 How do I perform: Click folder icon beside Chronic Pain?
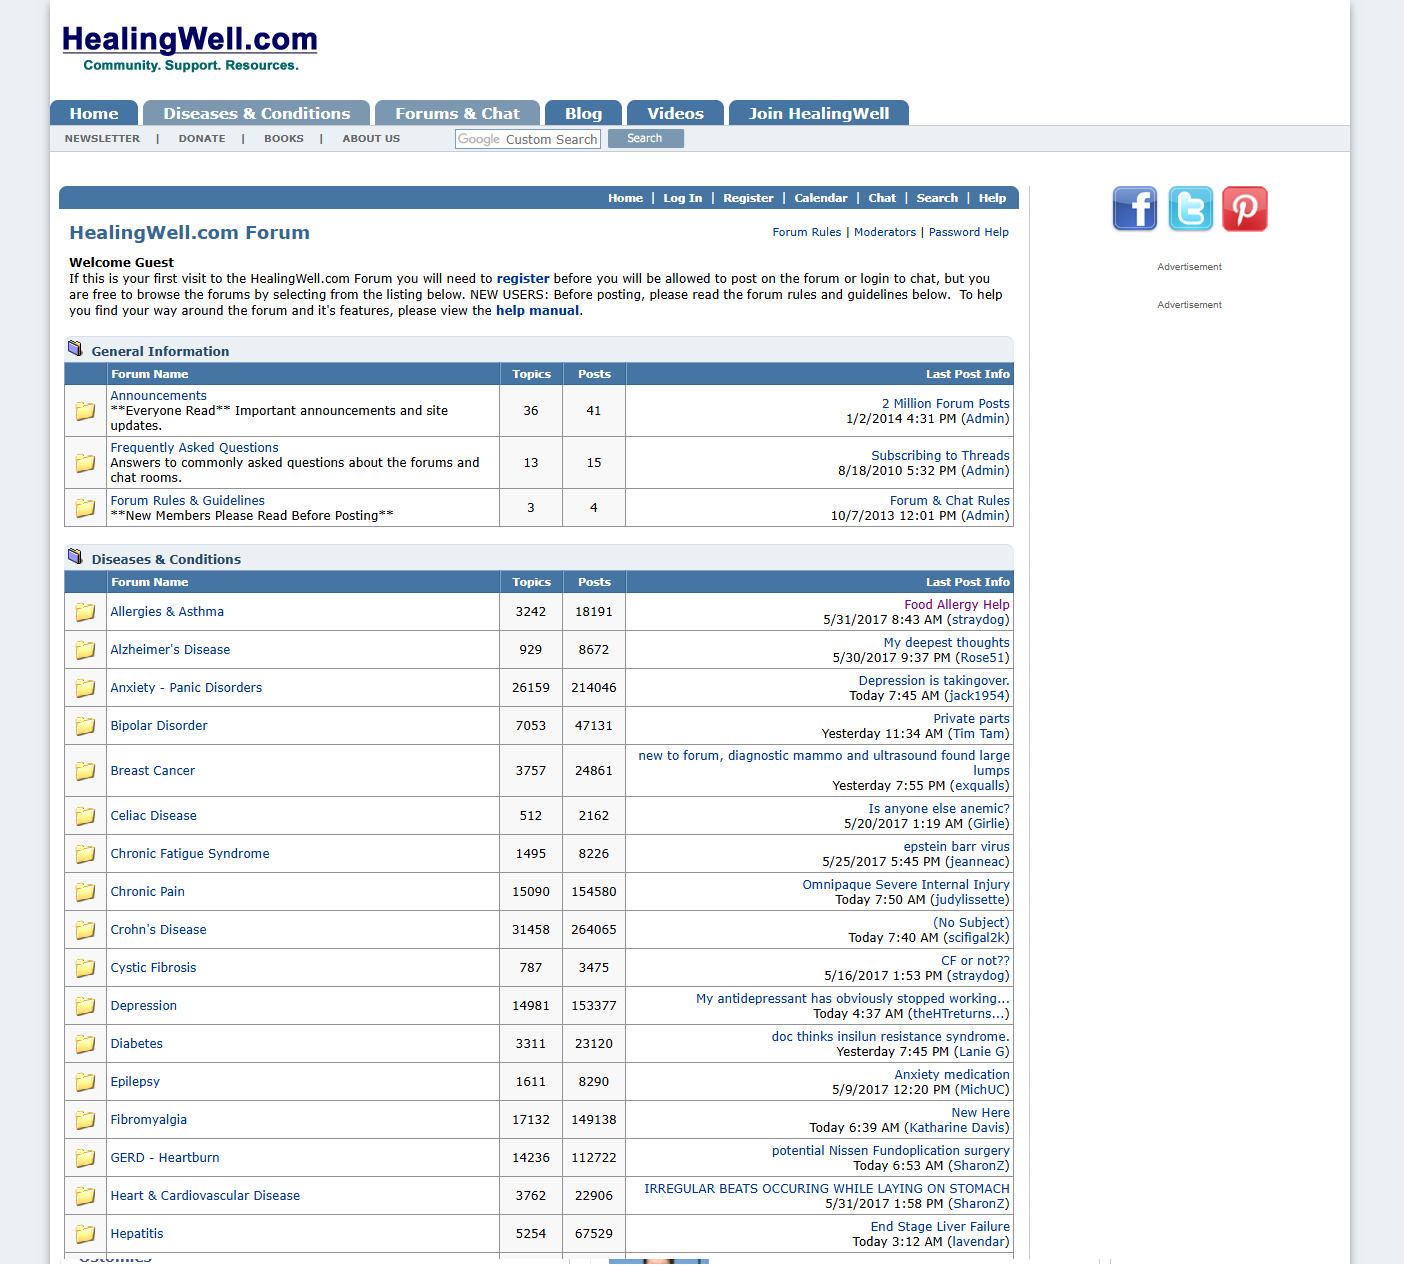point(85,892)
